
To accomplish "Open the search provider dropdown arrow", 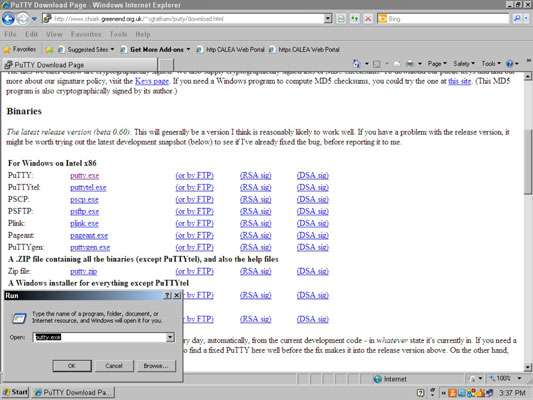I will [526, 19].
